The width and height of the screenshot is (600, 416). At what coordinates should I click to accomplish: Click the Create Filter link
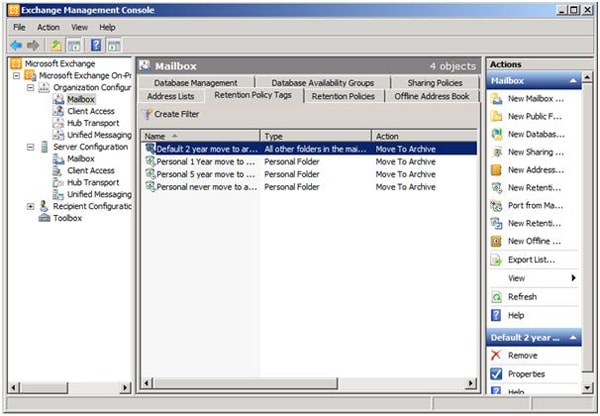coord(176,114)
